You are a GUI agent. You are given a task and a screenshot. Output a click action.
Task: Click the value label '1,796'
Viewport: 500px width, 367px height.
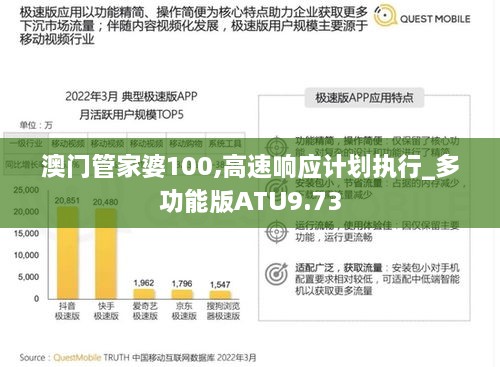tap(182, 284)
